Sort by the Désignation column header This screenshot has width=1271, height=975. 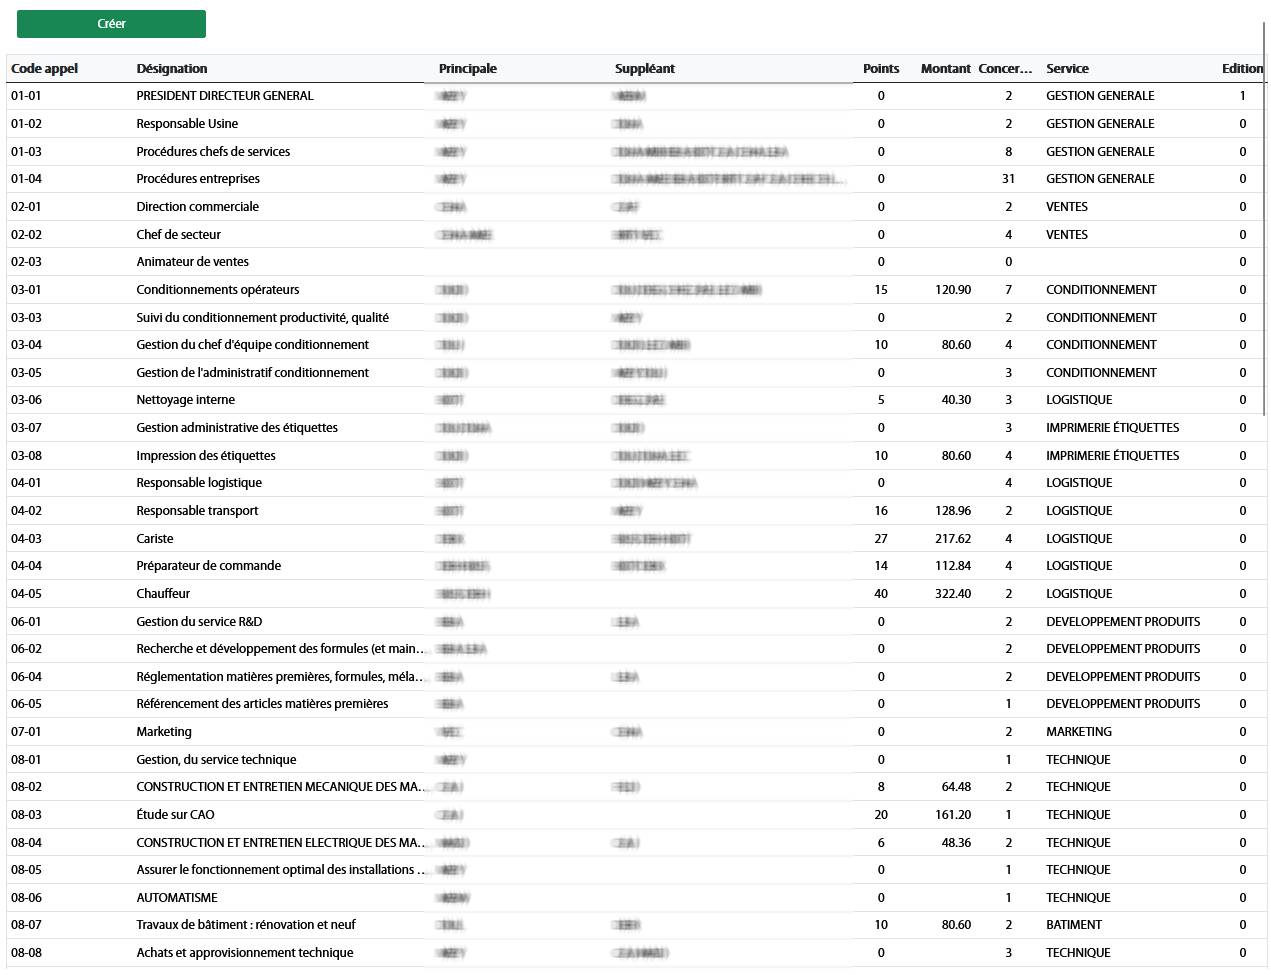[172, 69]
